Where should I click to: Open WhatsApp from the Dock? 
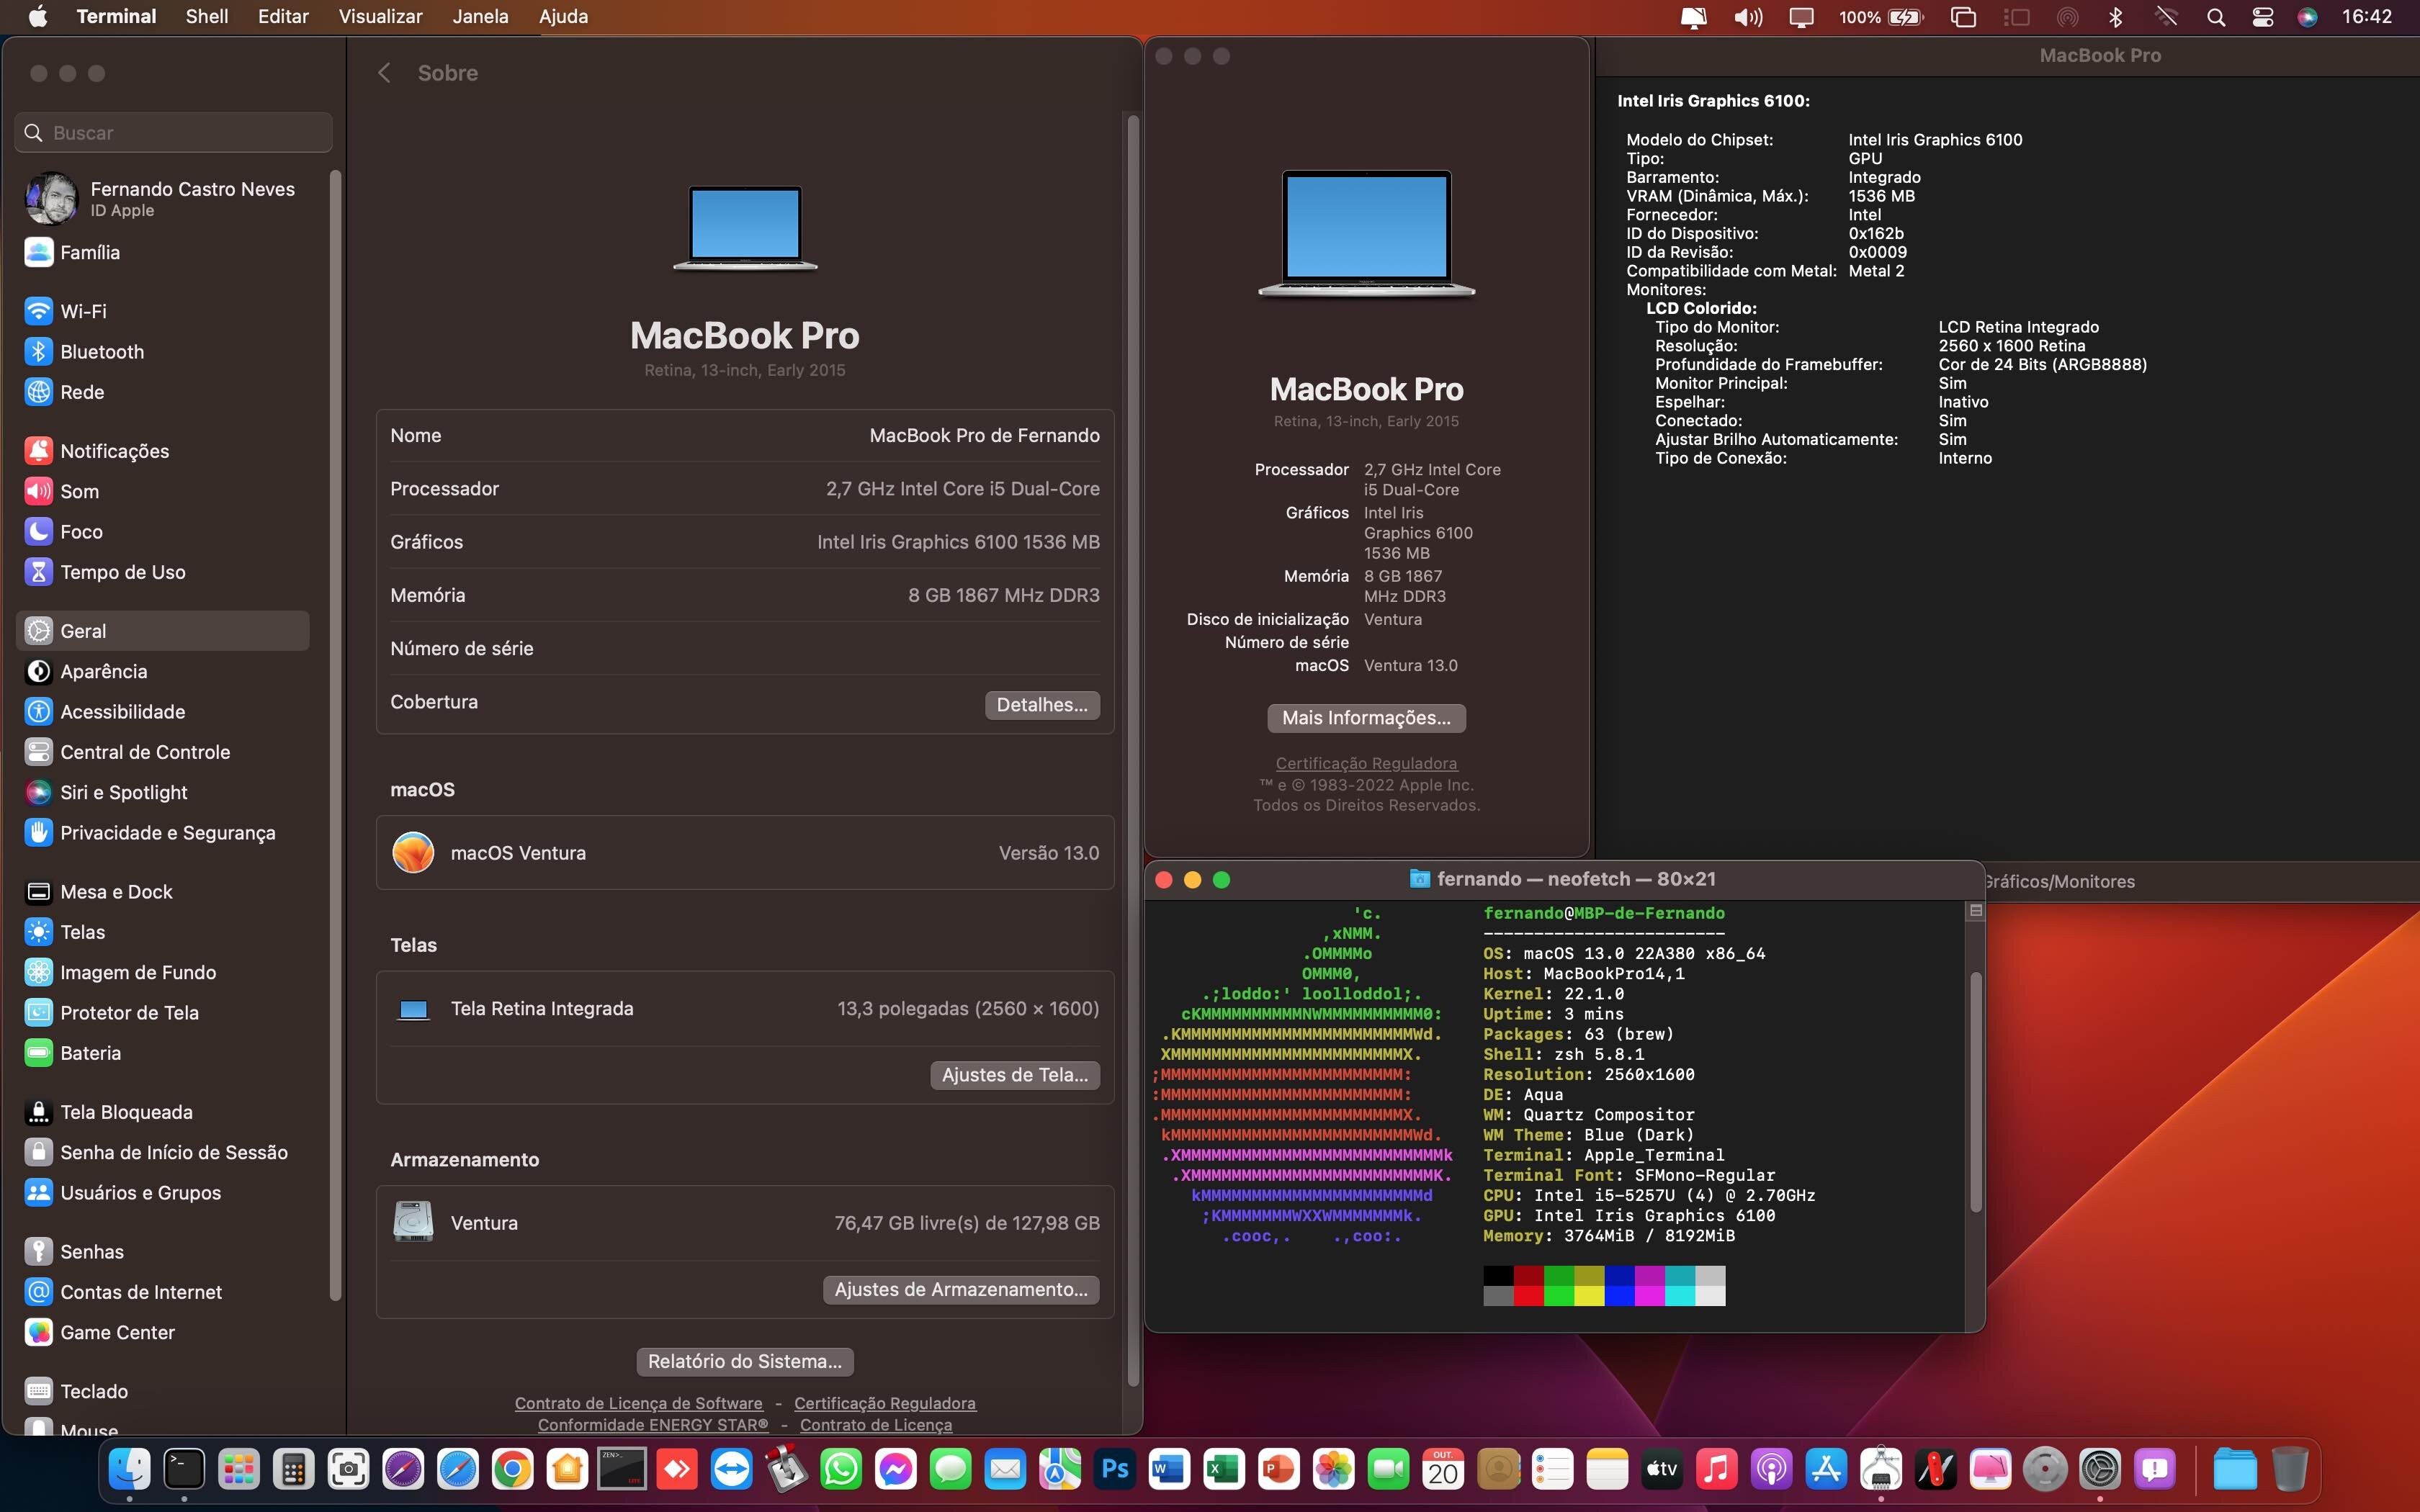(x=841, y=1469)
